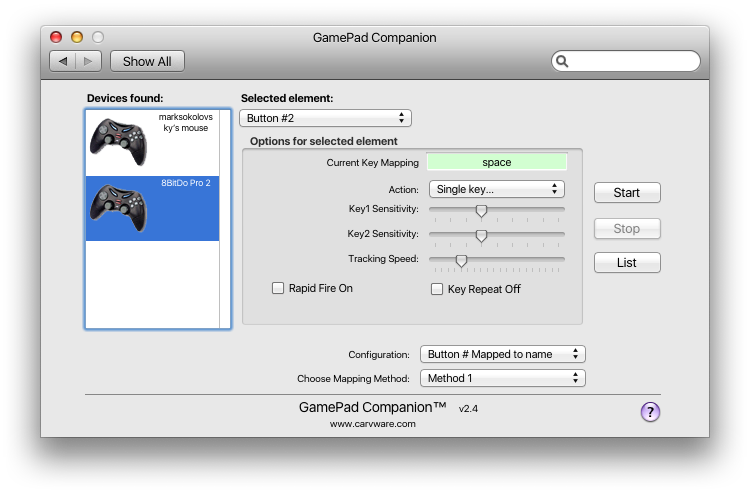This screenshot has height=493, width=750.
Task: Click the back navigation arrow
Action: coord(63,61)
